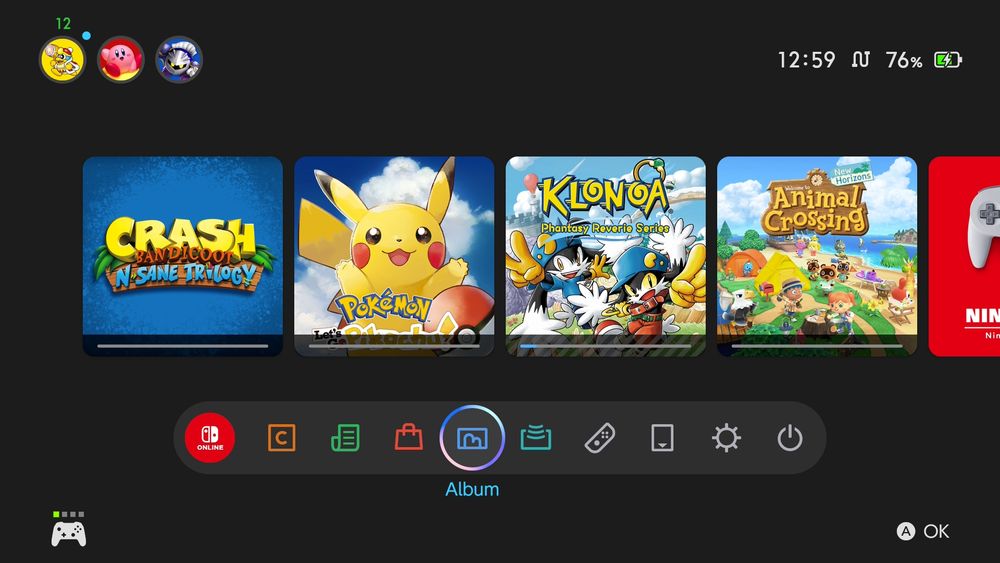
Task: Open Nintendo Switch Online
Action: pyautogui.click(x=210, y=437)
